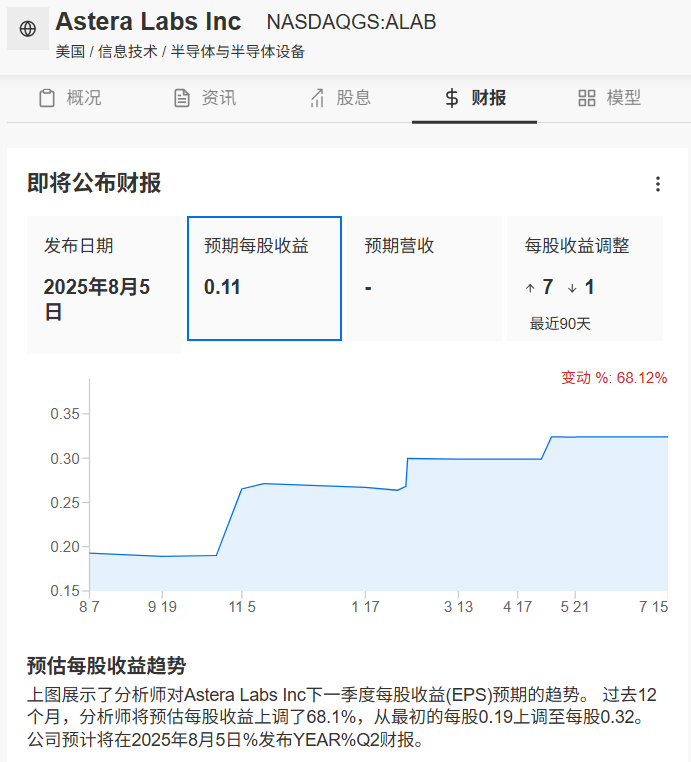The height and width of the screenshot is (762, 691).
Task: Click the upward revisions arrow next to 7
Action: (530, 288)
